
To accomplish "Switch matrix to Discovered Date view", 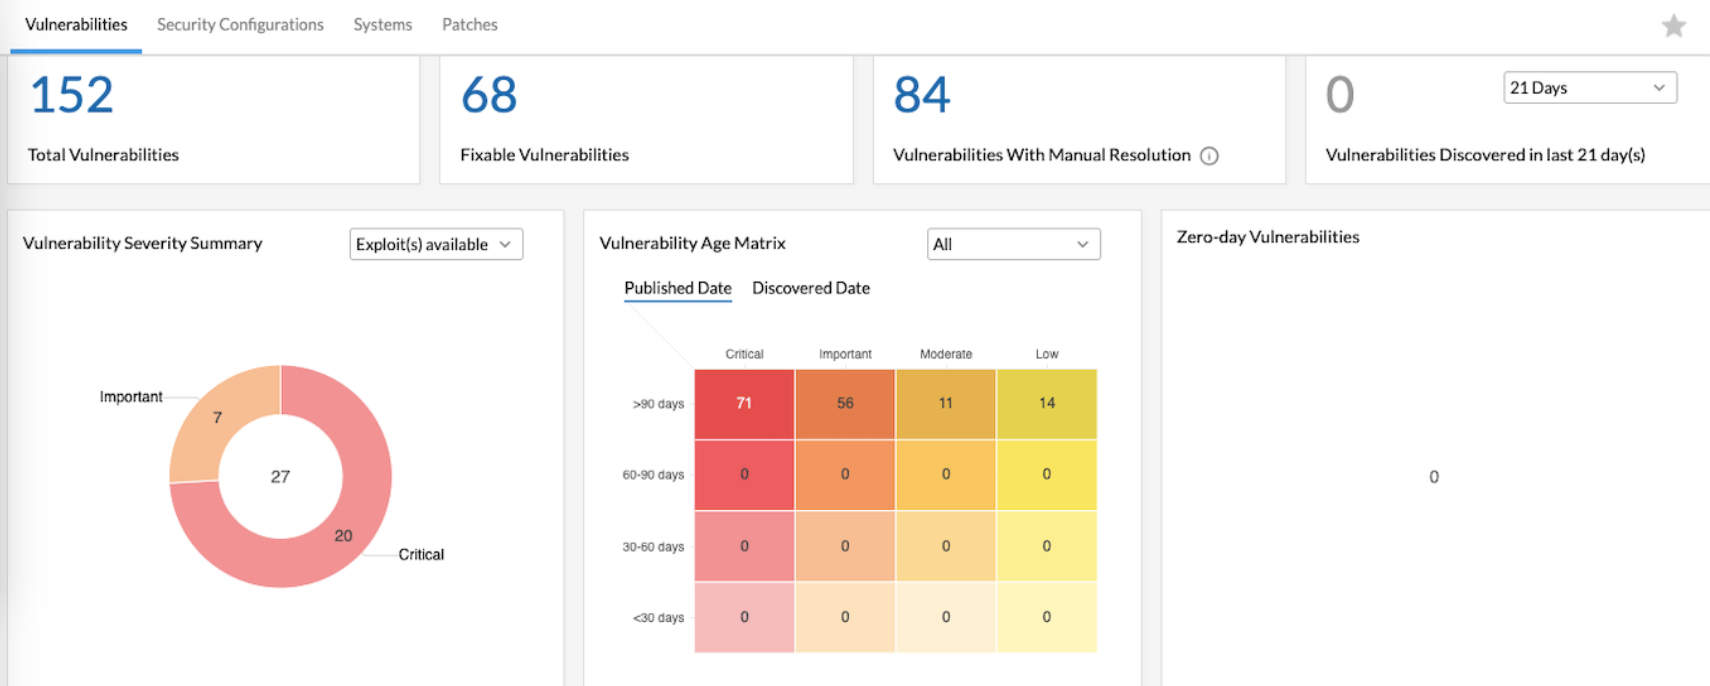I will [810, 288].
